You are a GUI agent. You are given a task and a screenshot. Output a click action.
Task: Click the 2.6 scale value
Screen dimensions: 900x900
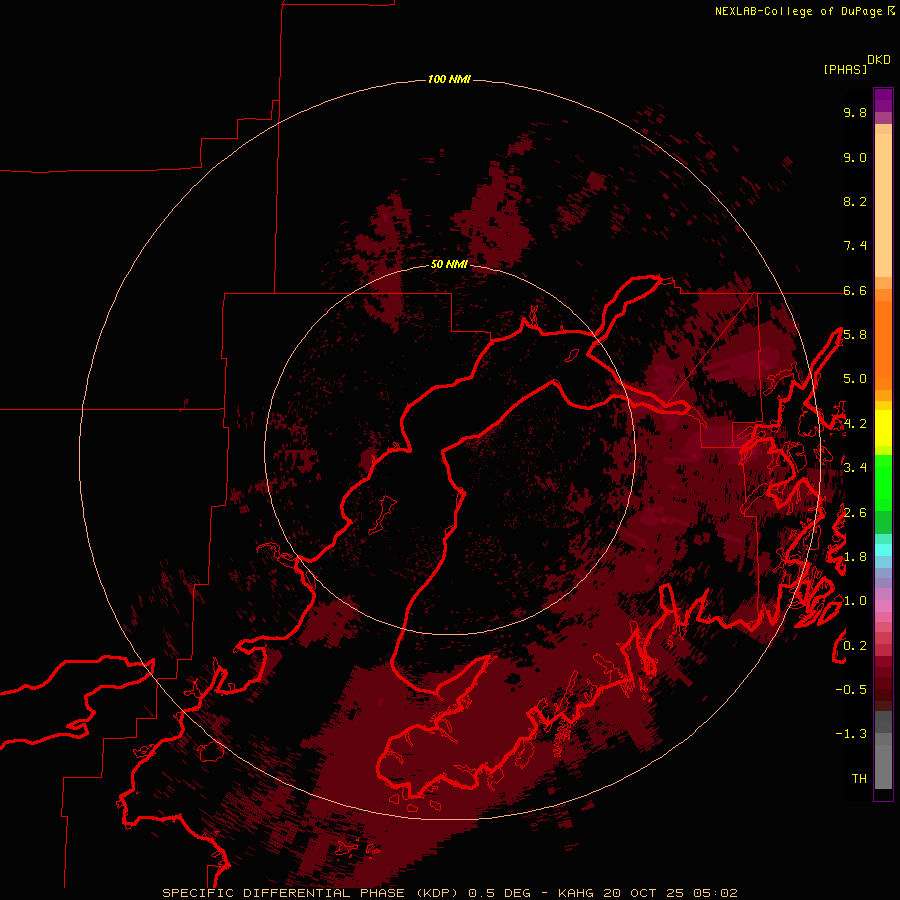tap(855, 513)
